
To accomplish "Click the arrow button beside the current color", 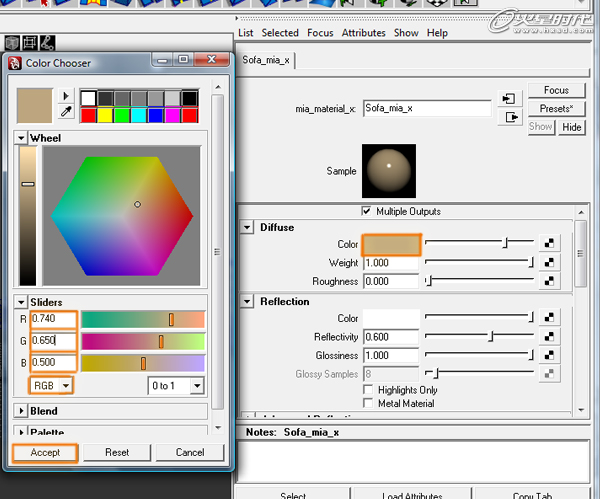I will click(x=67, y=97).
